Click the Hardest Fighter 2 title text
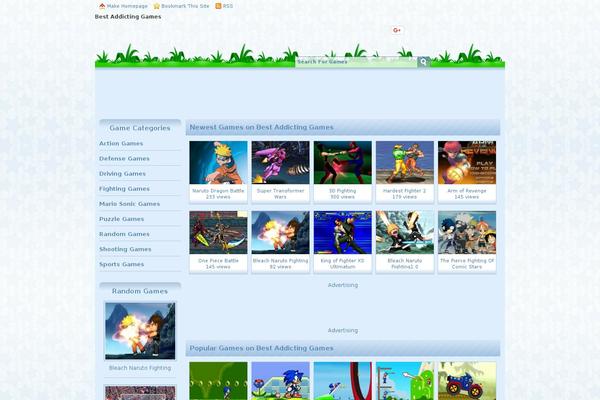This screenshot has height=400, width=600. tap(404, 191)
